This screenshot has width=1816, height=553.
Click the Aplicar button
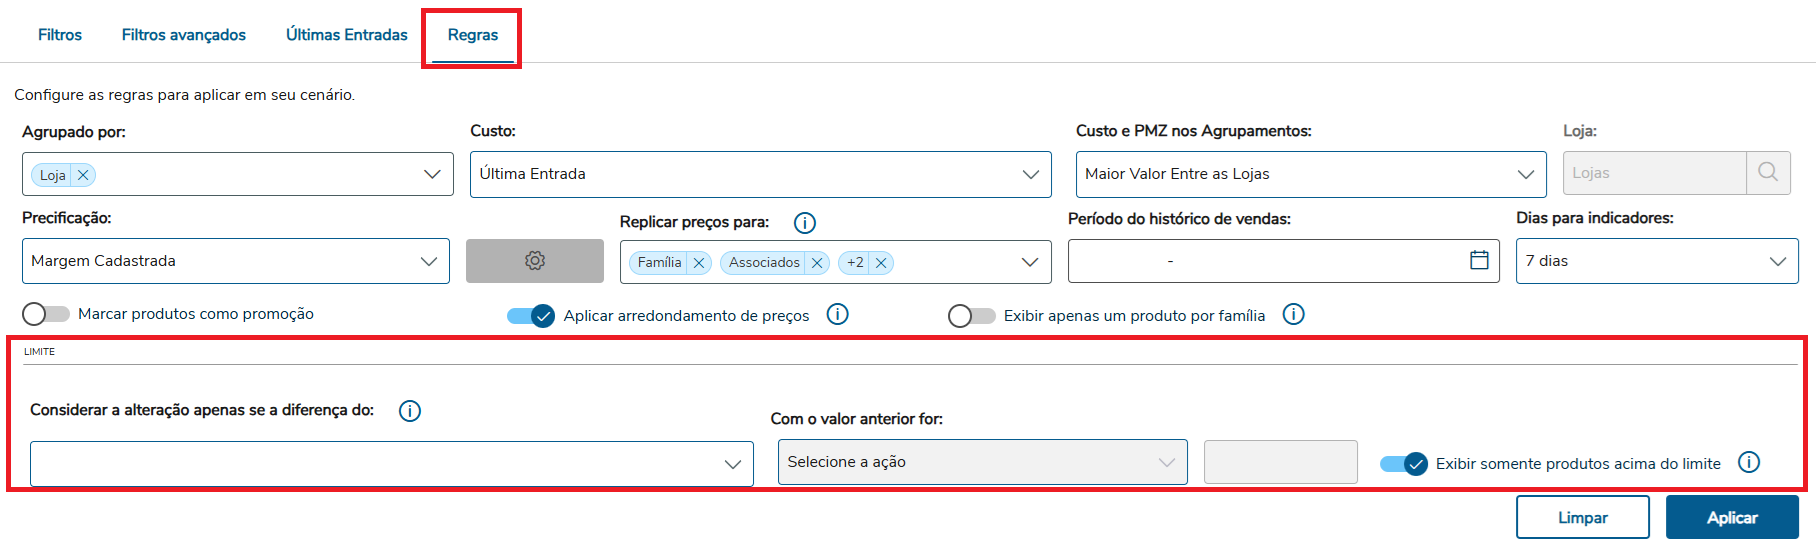click(x=1731, y=518)
